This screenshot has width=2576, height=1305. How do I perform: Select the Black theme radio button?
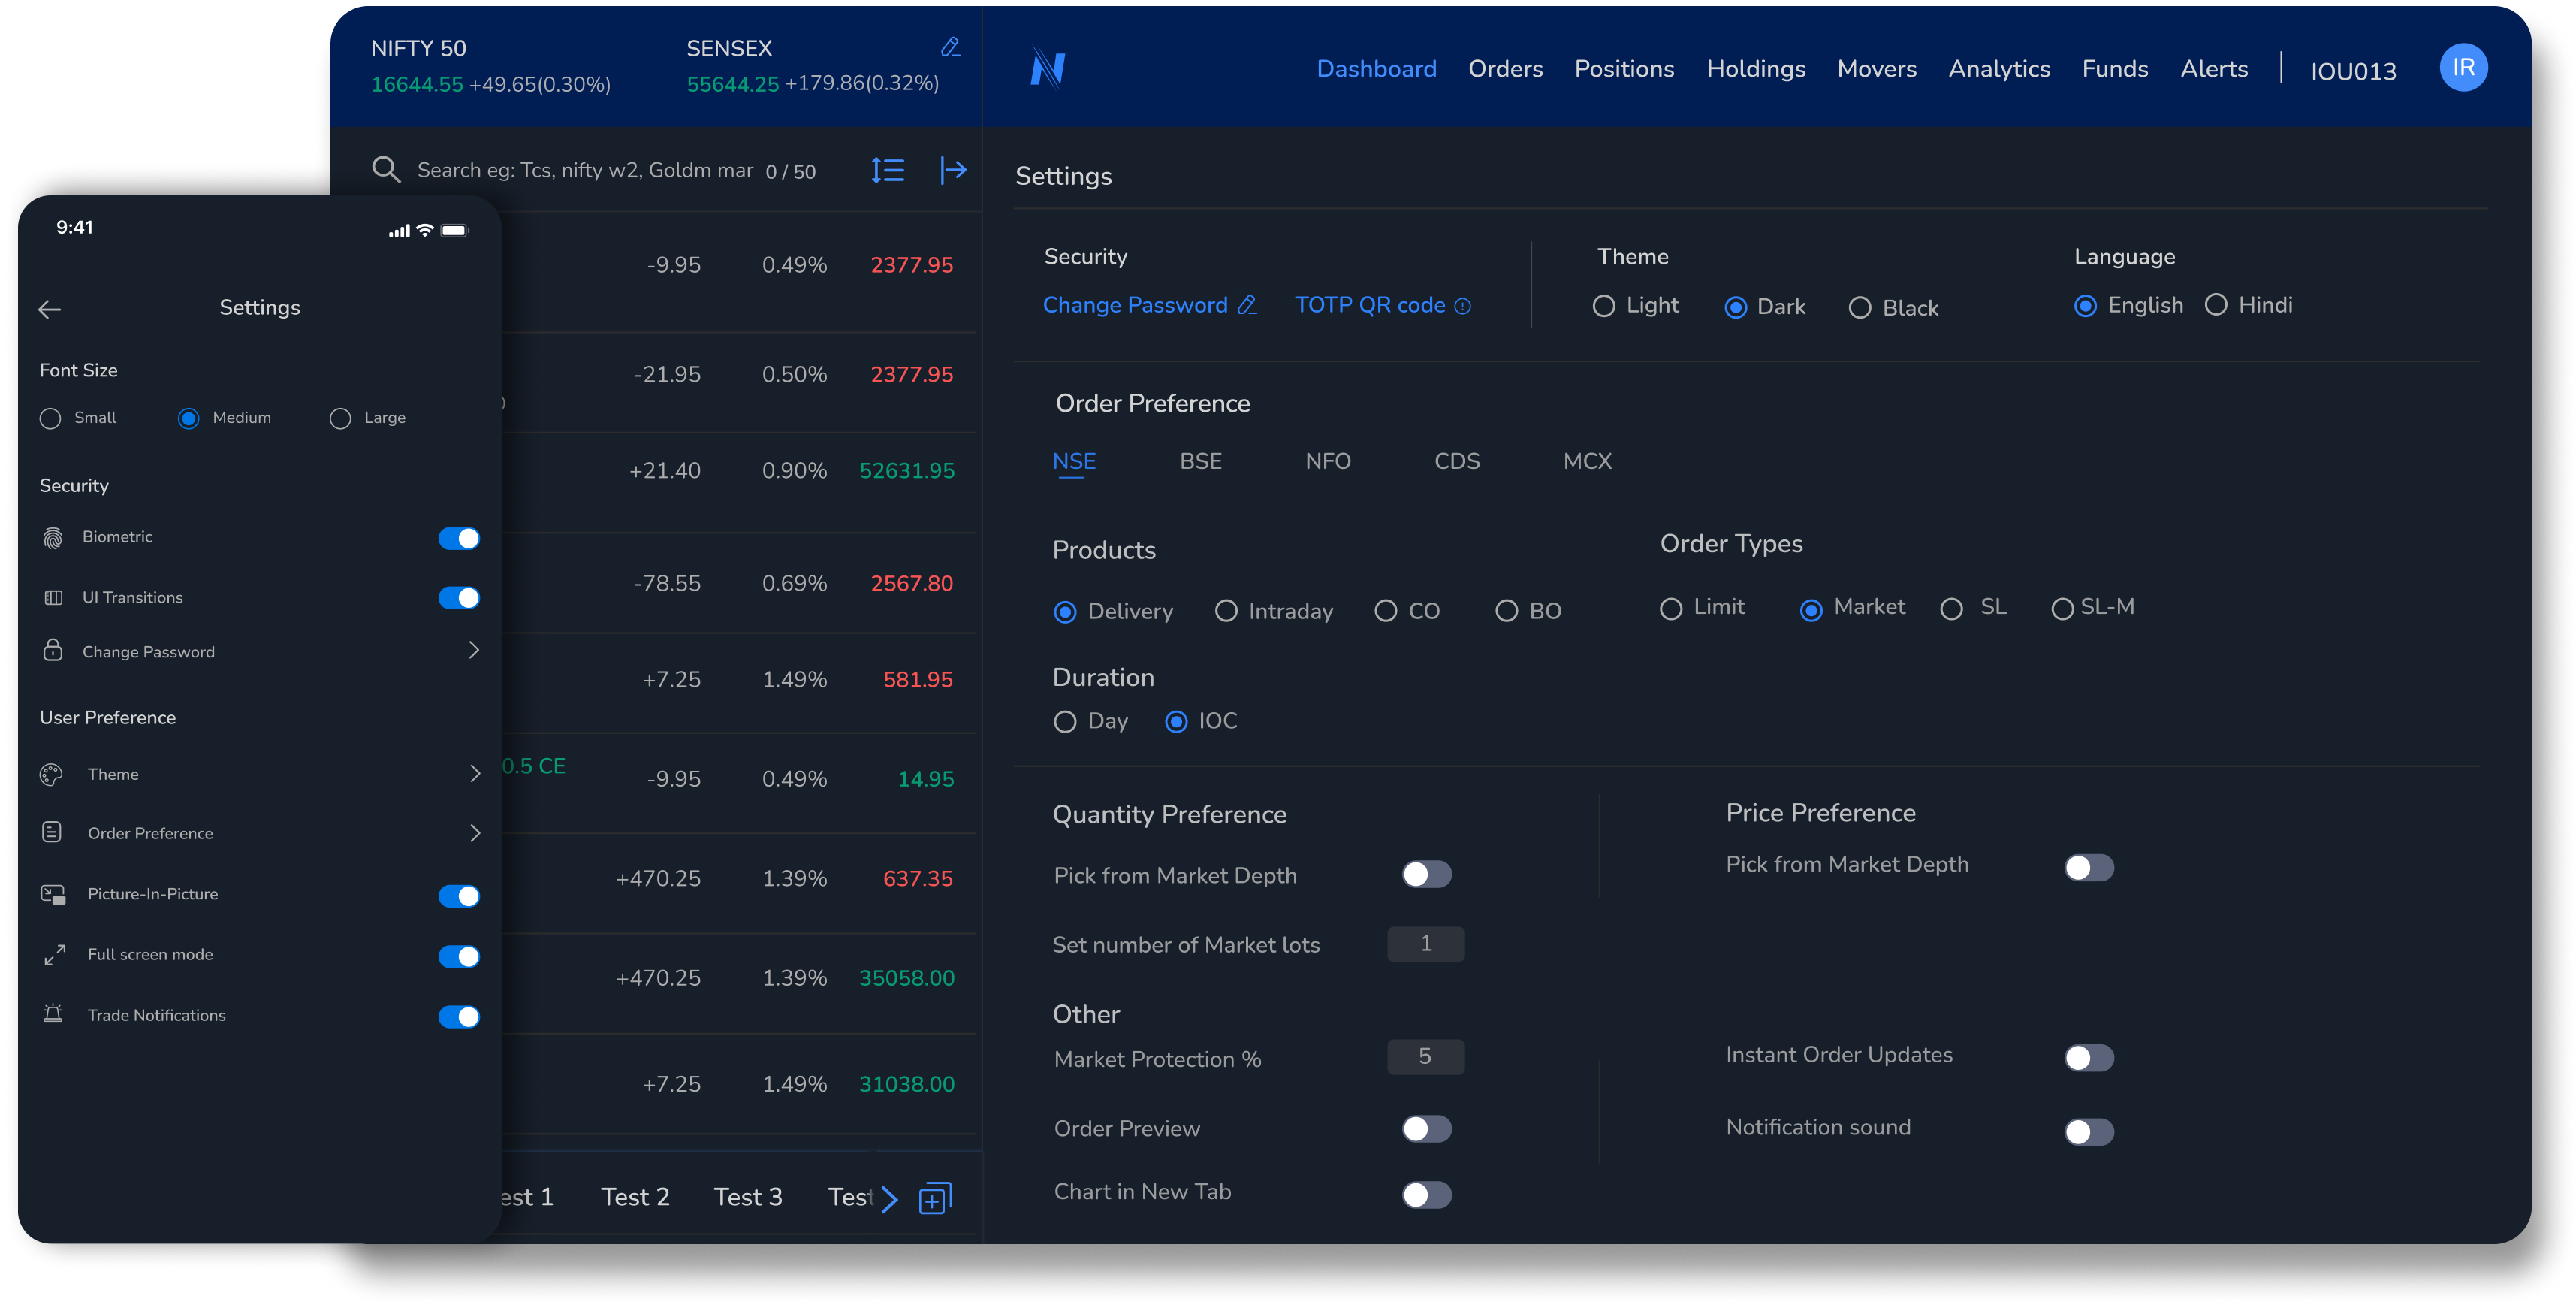pyautogui.click(x=1859, y=308)
